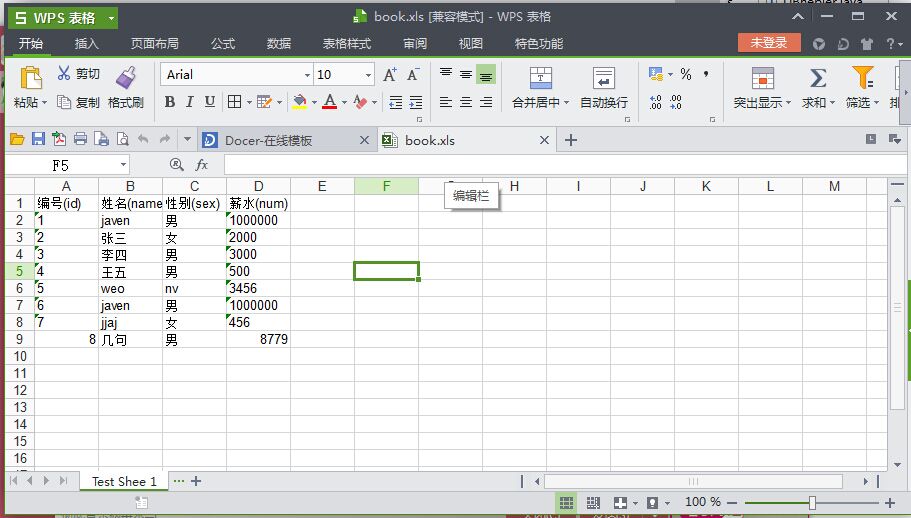This screenshot has height=518, width=911.
Task: Click the zoom in plus button
Action: 890,502
